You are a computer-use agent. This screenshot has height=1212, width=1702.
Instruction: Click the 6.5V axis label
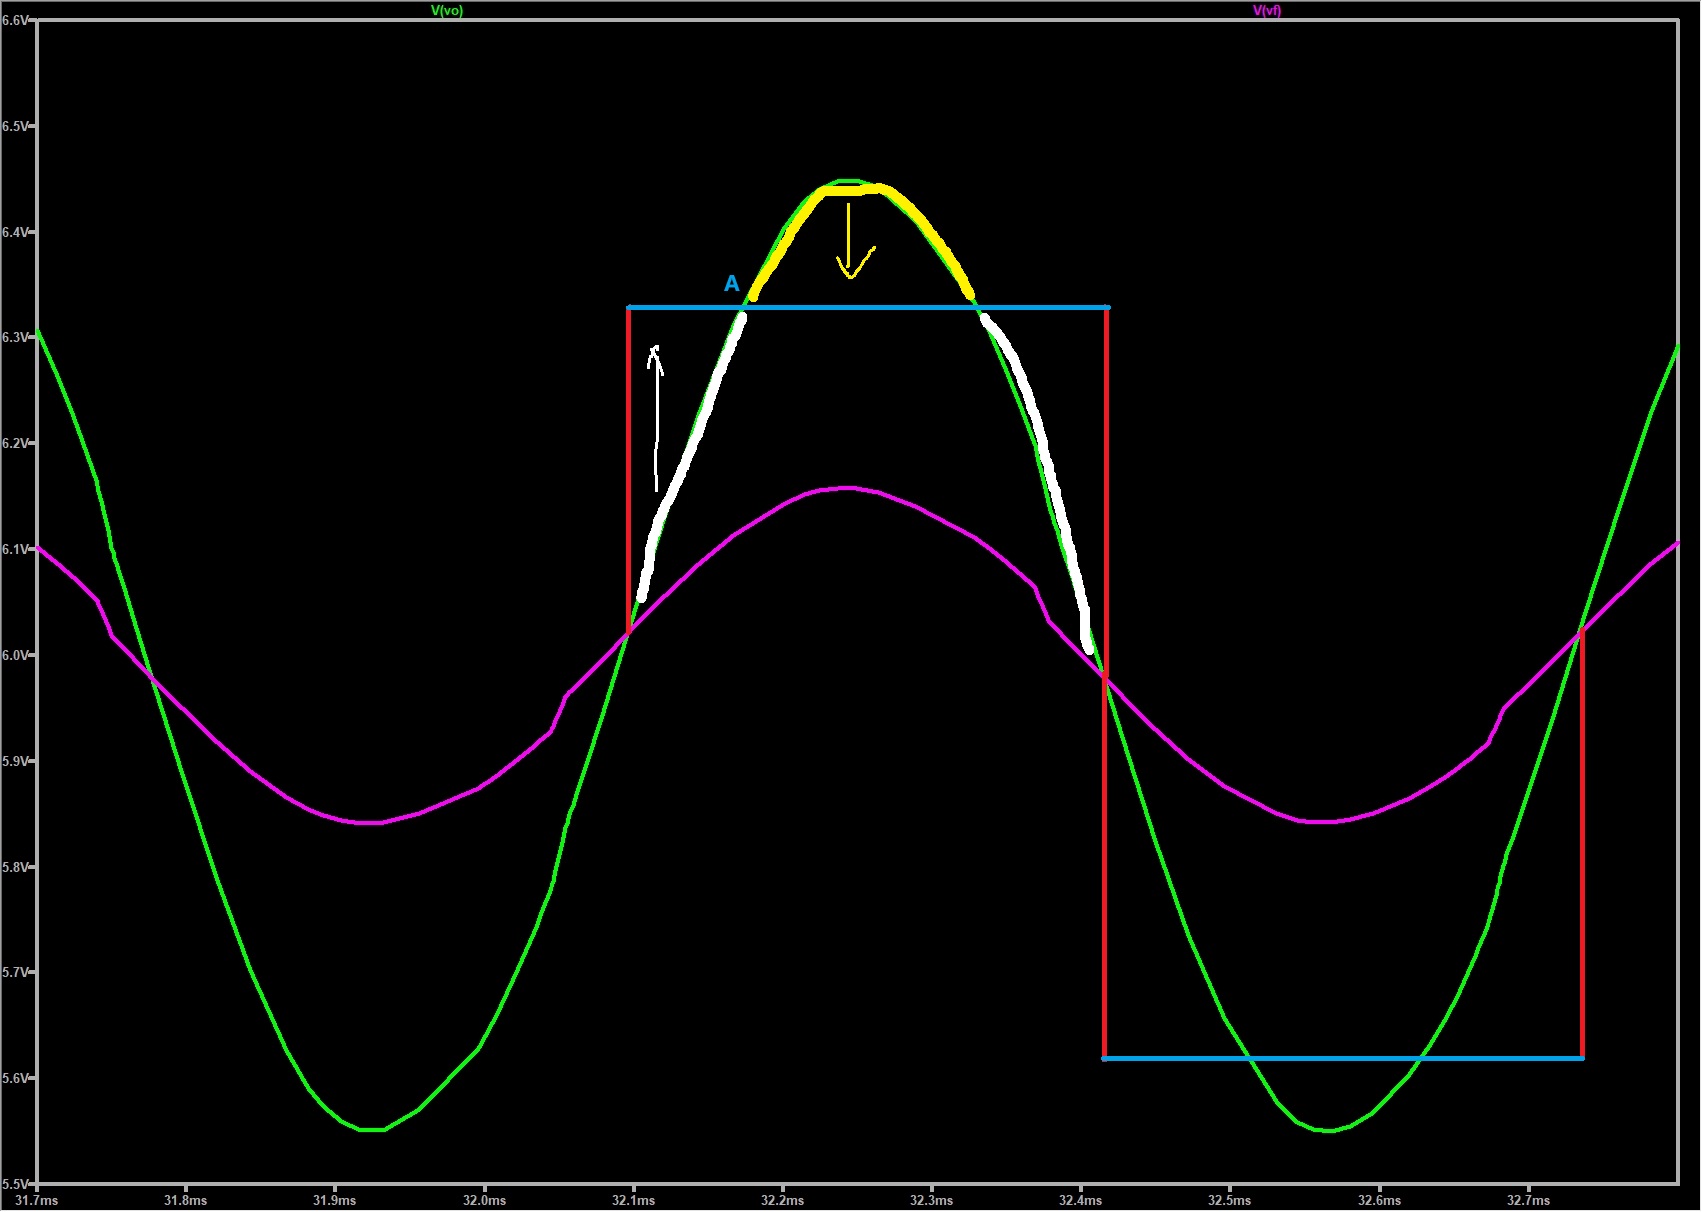pos(15,126)
